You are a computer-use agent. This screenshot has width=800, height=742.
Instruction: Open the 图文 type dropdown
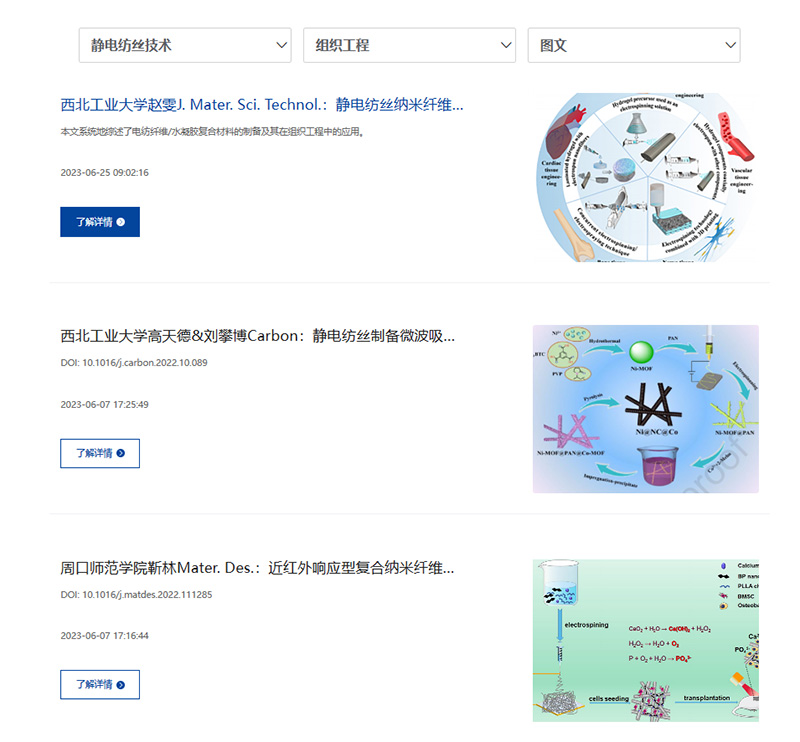tap(634, 45)
